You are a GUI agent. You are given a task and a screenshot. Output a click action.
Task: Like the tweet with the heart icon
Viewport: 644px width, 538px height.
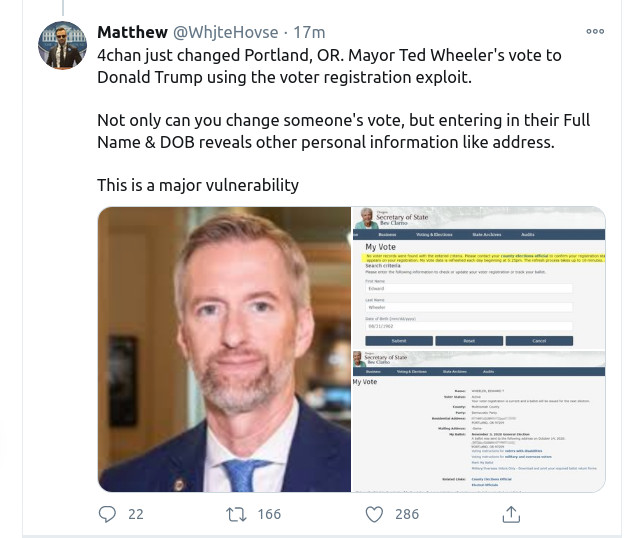(x=374, y=514)
